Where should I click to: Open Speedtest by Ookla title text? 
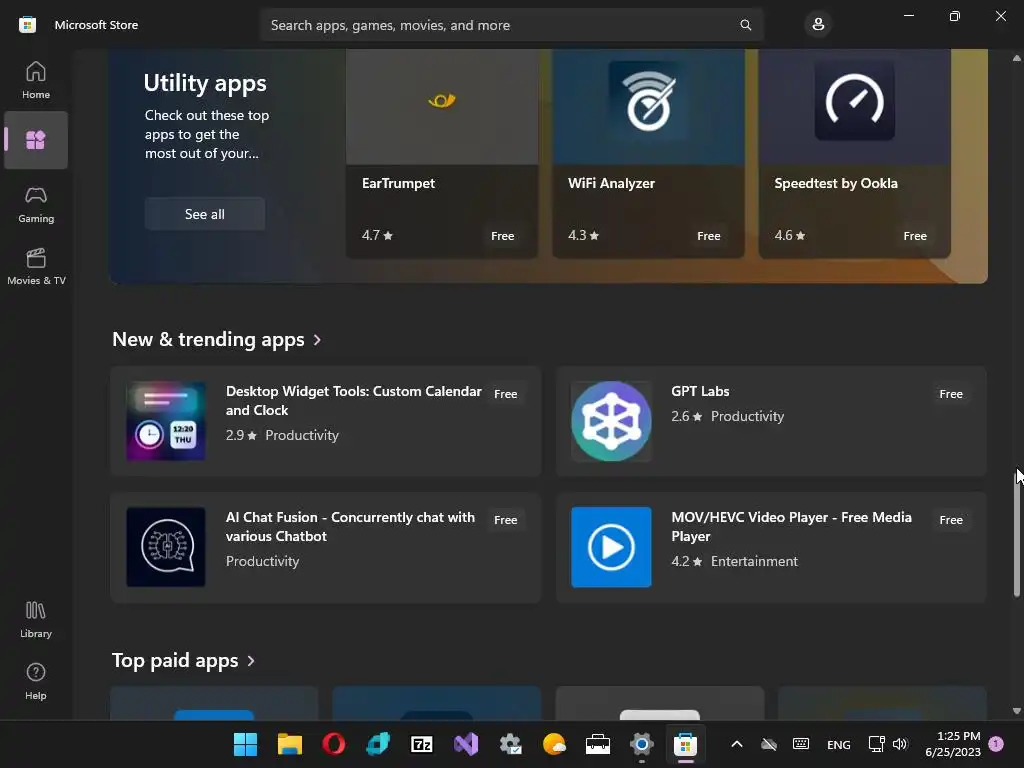[x=836, y=184]
